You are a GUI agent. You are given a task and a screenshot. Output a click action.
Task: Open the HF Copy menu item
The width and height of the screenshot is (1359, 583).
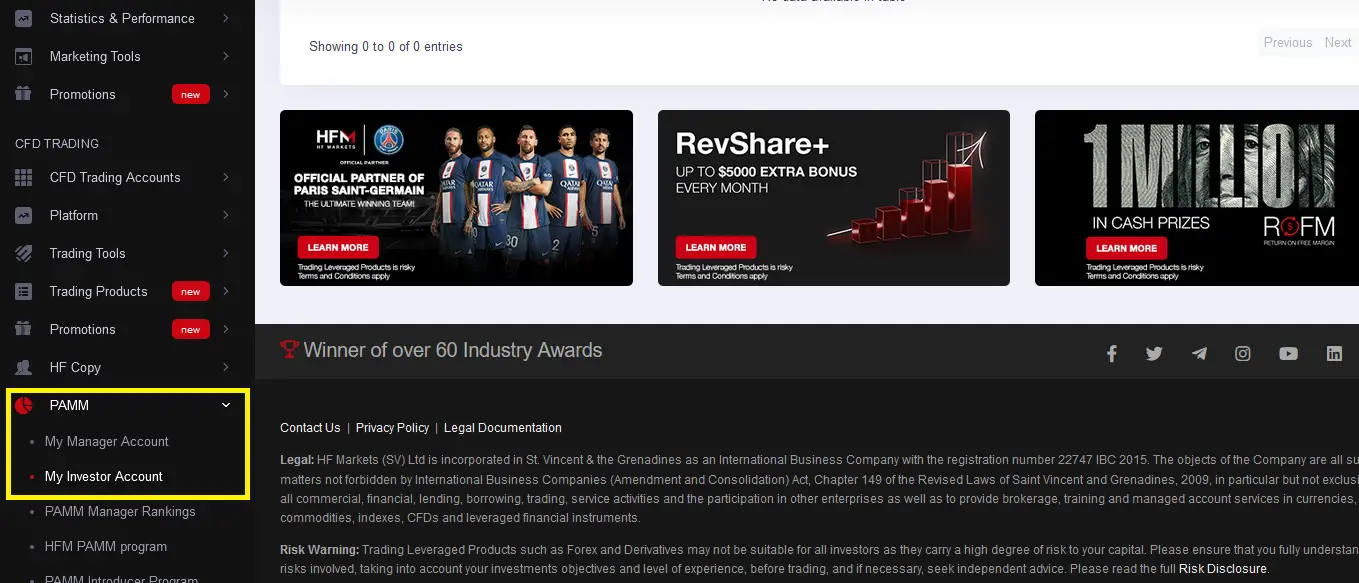click(x=75, y=367)
